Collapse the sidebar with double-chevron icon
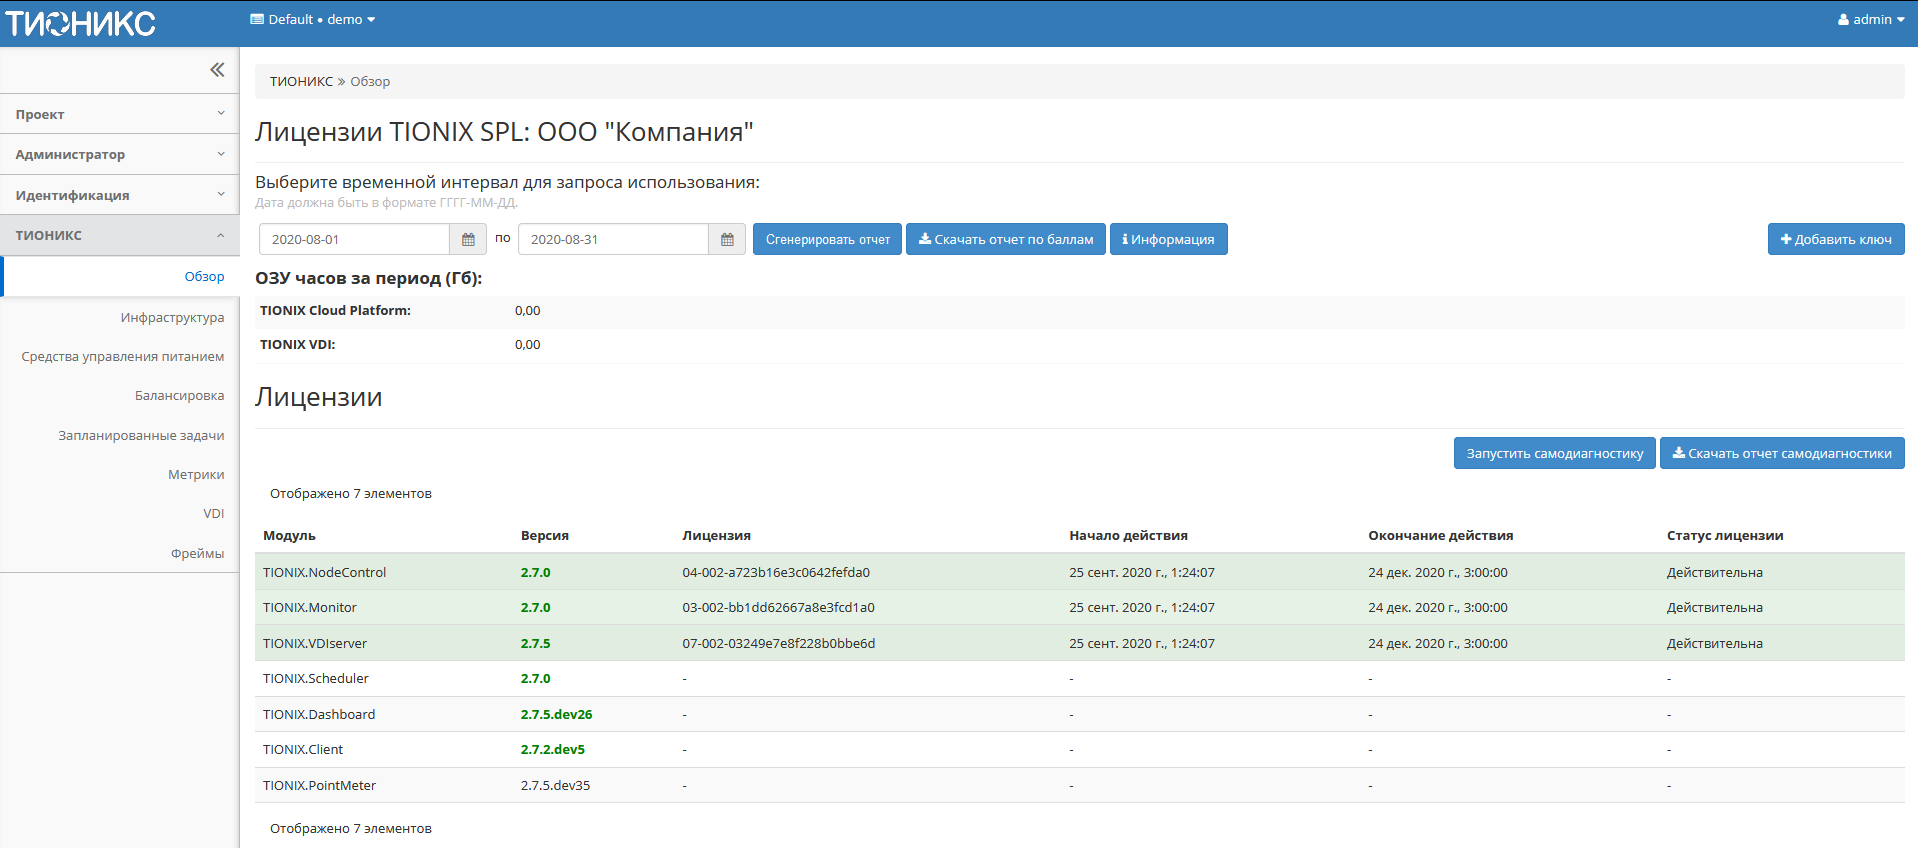Image resolution: width=1918 pixels, height=848 pixels. pyautogui.click(x=217, y=70)
